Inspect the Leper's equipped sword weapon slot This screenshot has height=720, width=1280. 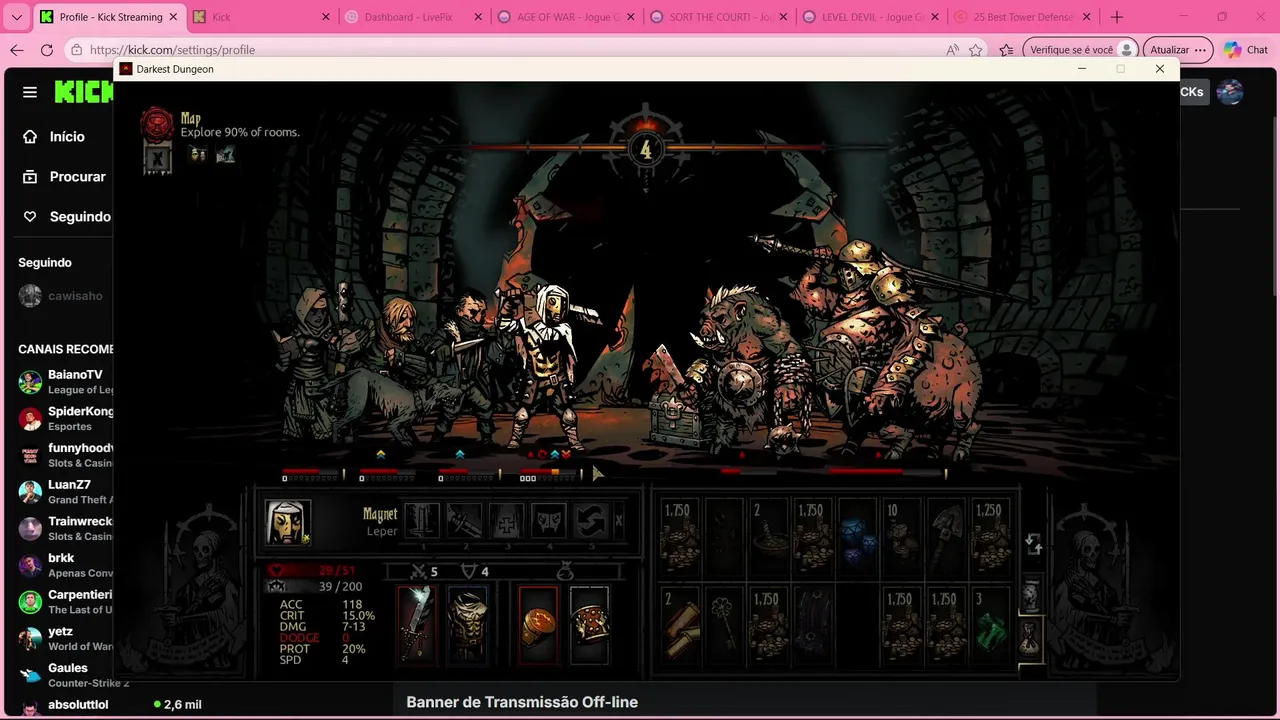click(417, 625)
